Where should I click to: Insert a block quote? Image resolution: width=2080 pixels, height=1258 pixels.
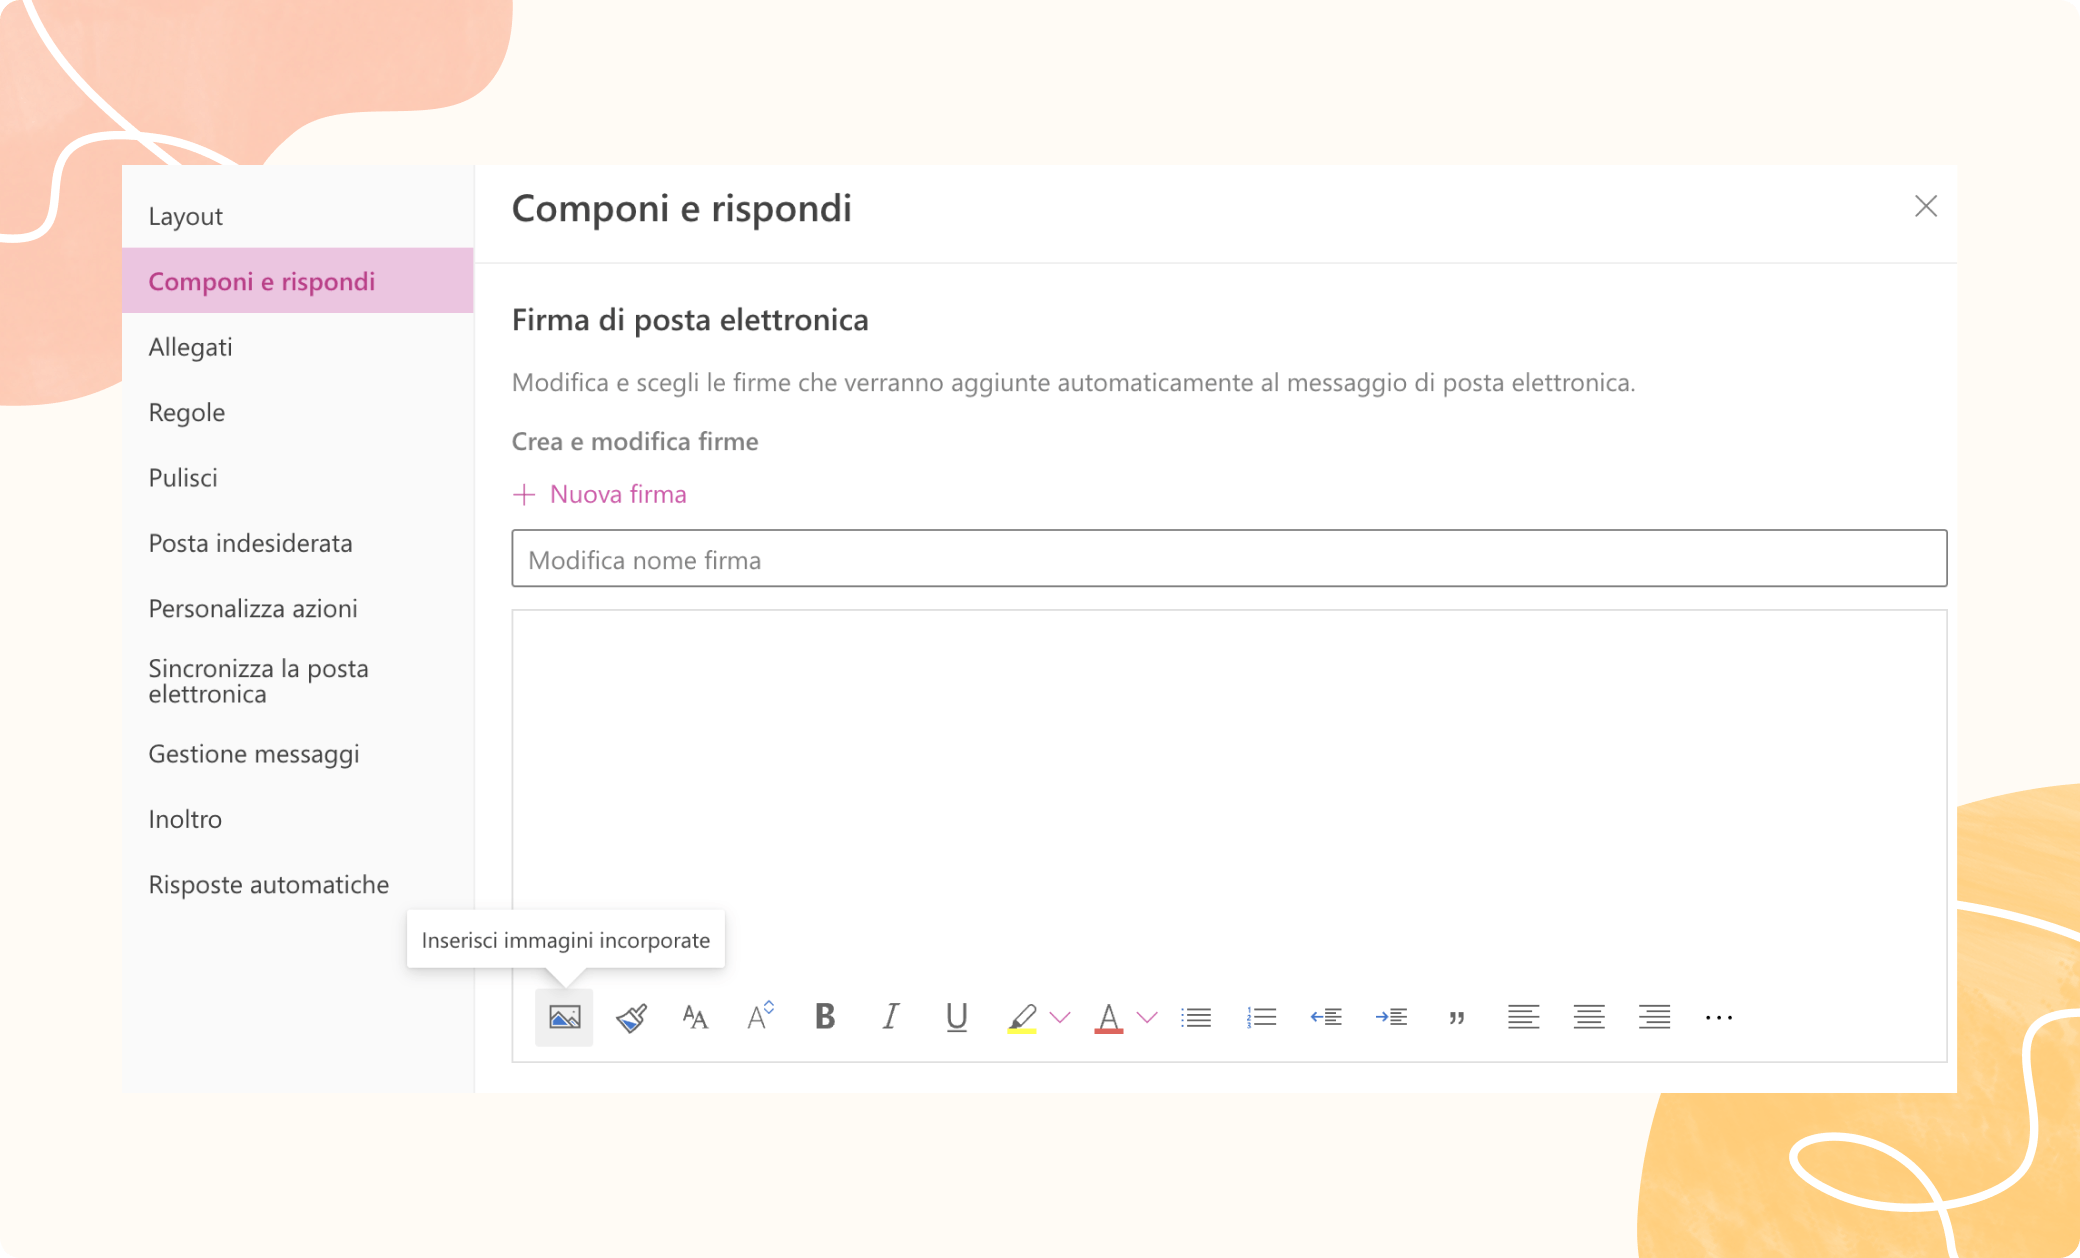[x=1456, y=1017]
